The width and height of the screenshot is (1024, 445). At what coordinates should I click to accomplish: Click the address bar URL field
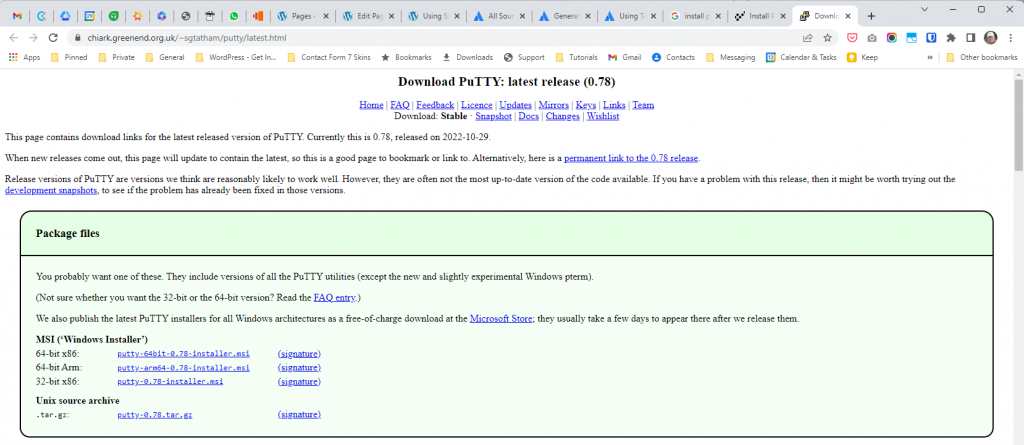tap(400, 37)
